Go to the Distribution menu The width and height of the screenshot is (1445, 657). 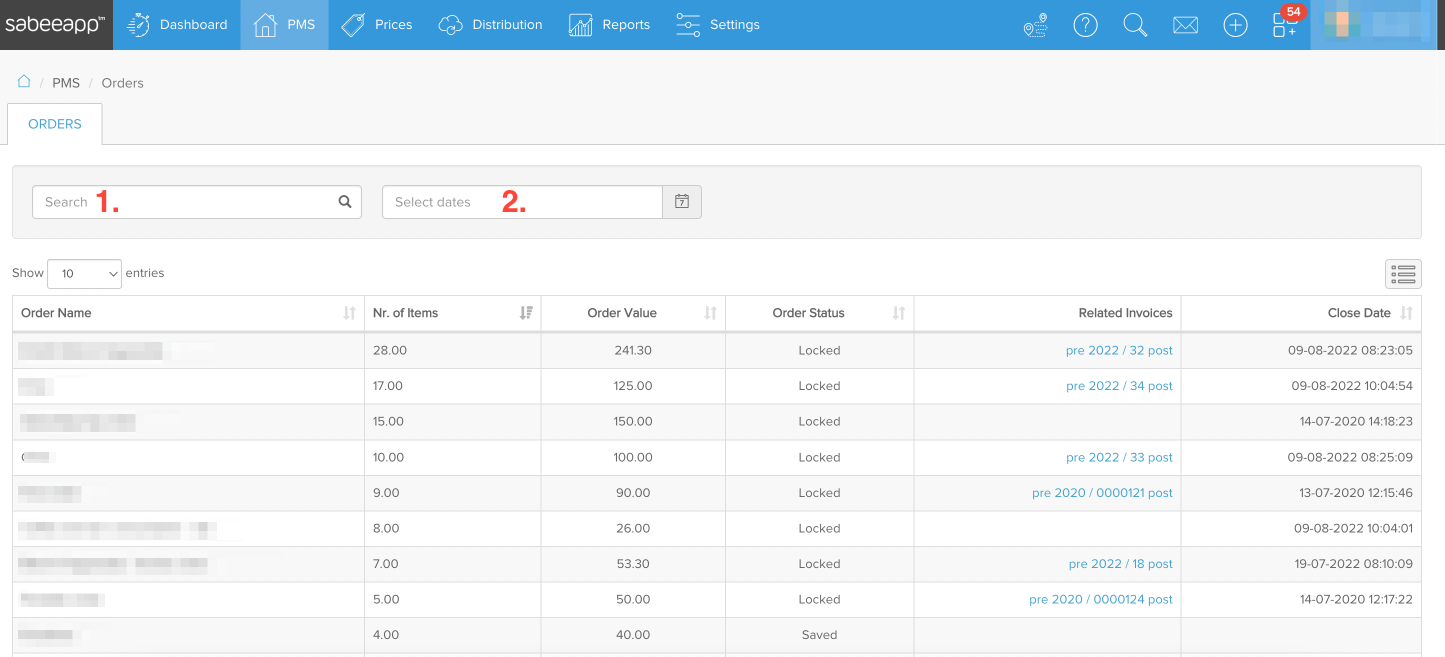pos(491,25)
